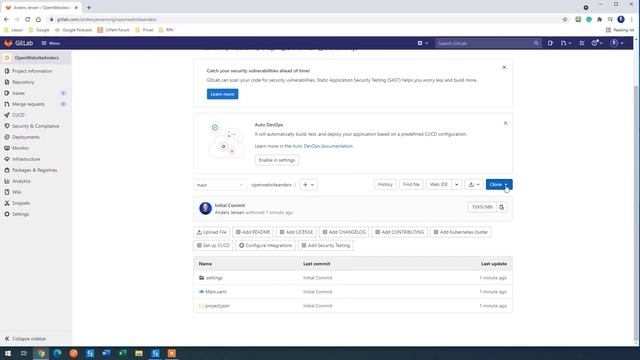This screenshot has width=640, height=360.
Task: Open the help dropdown in header
Action: (596, 43)
